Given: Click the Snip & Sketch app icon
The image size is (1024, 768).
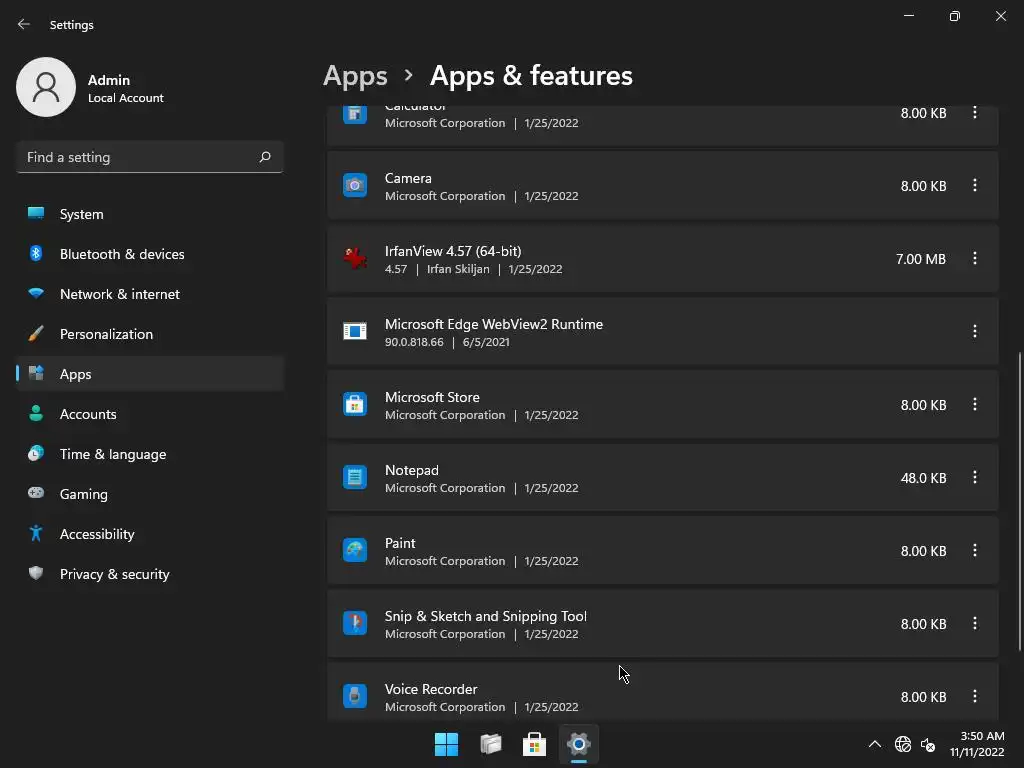Looking at the screenshot, I should pos(355,624).
